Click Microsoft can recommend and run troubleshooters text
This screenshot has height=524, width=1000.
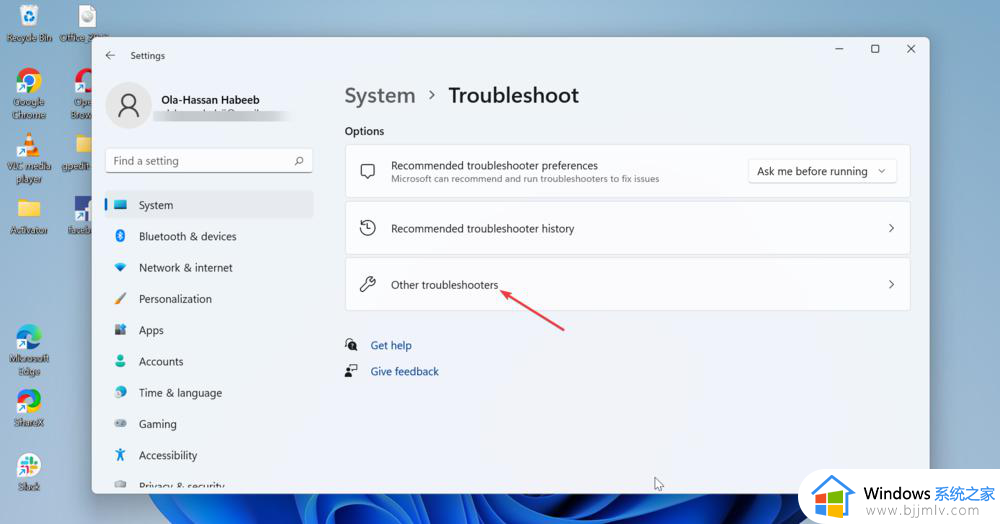(525, 179)
